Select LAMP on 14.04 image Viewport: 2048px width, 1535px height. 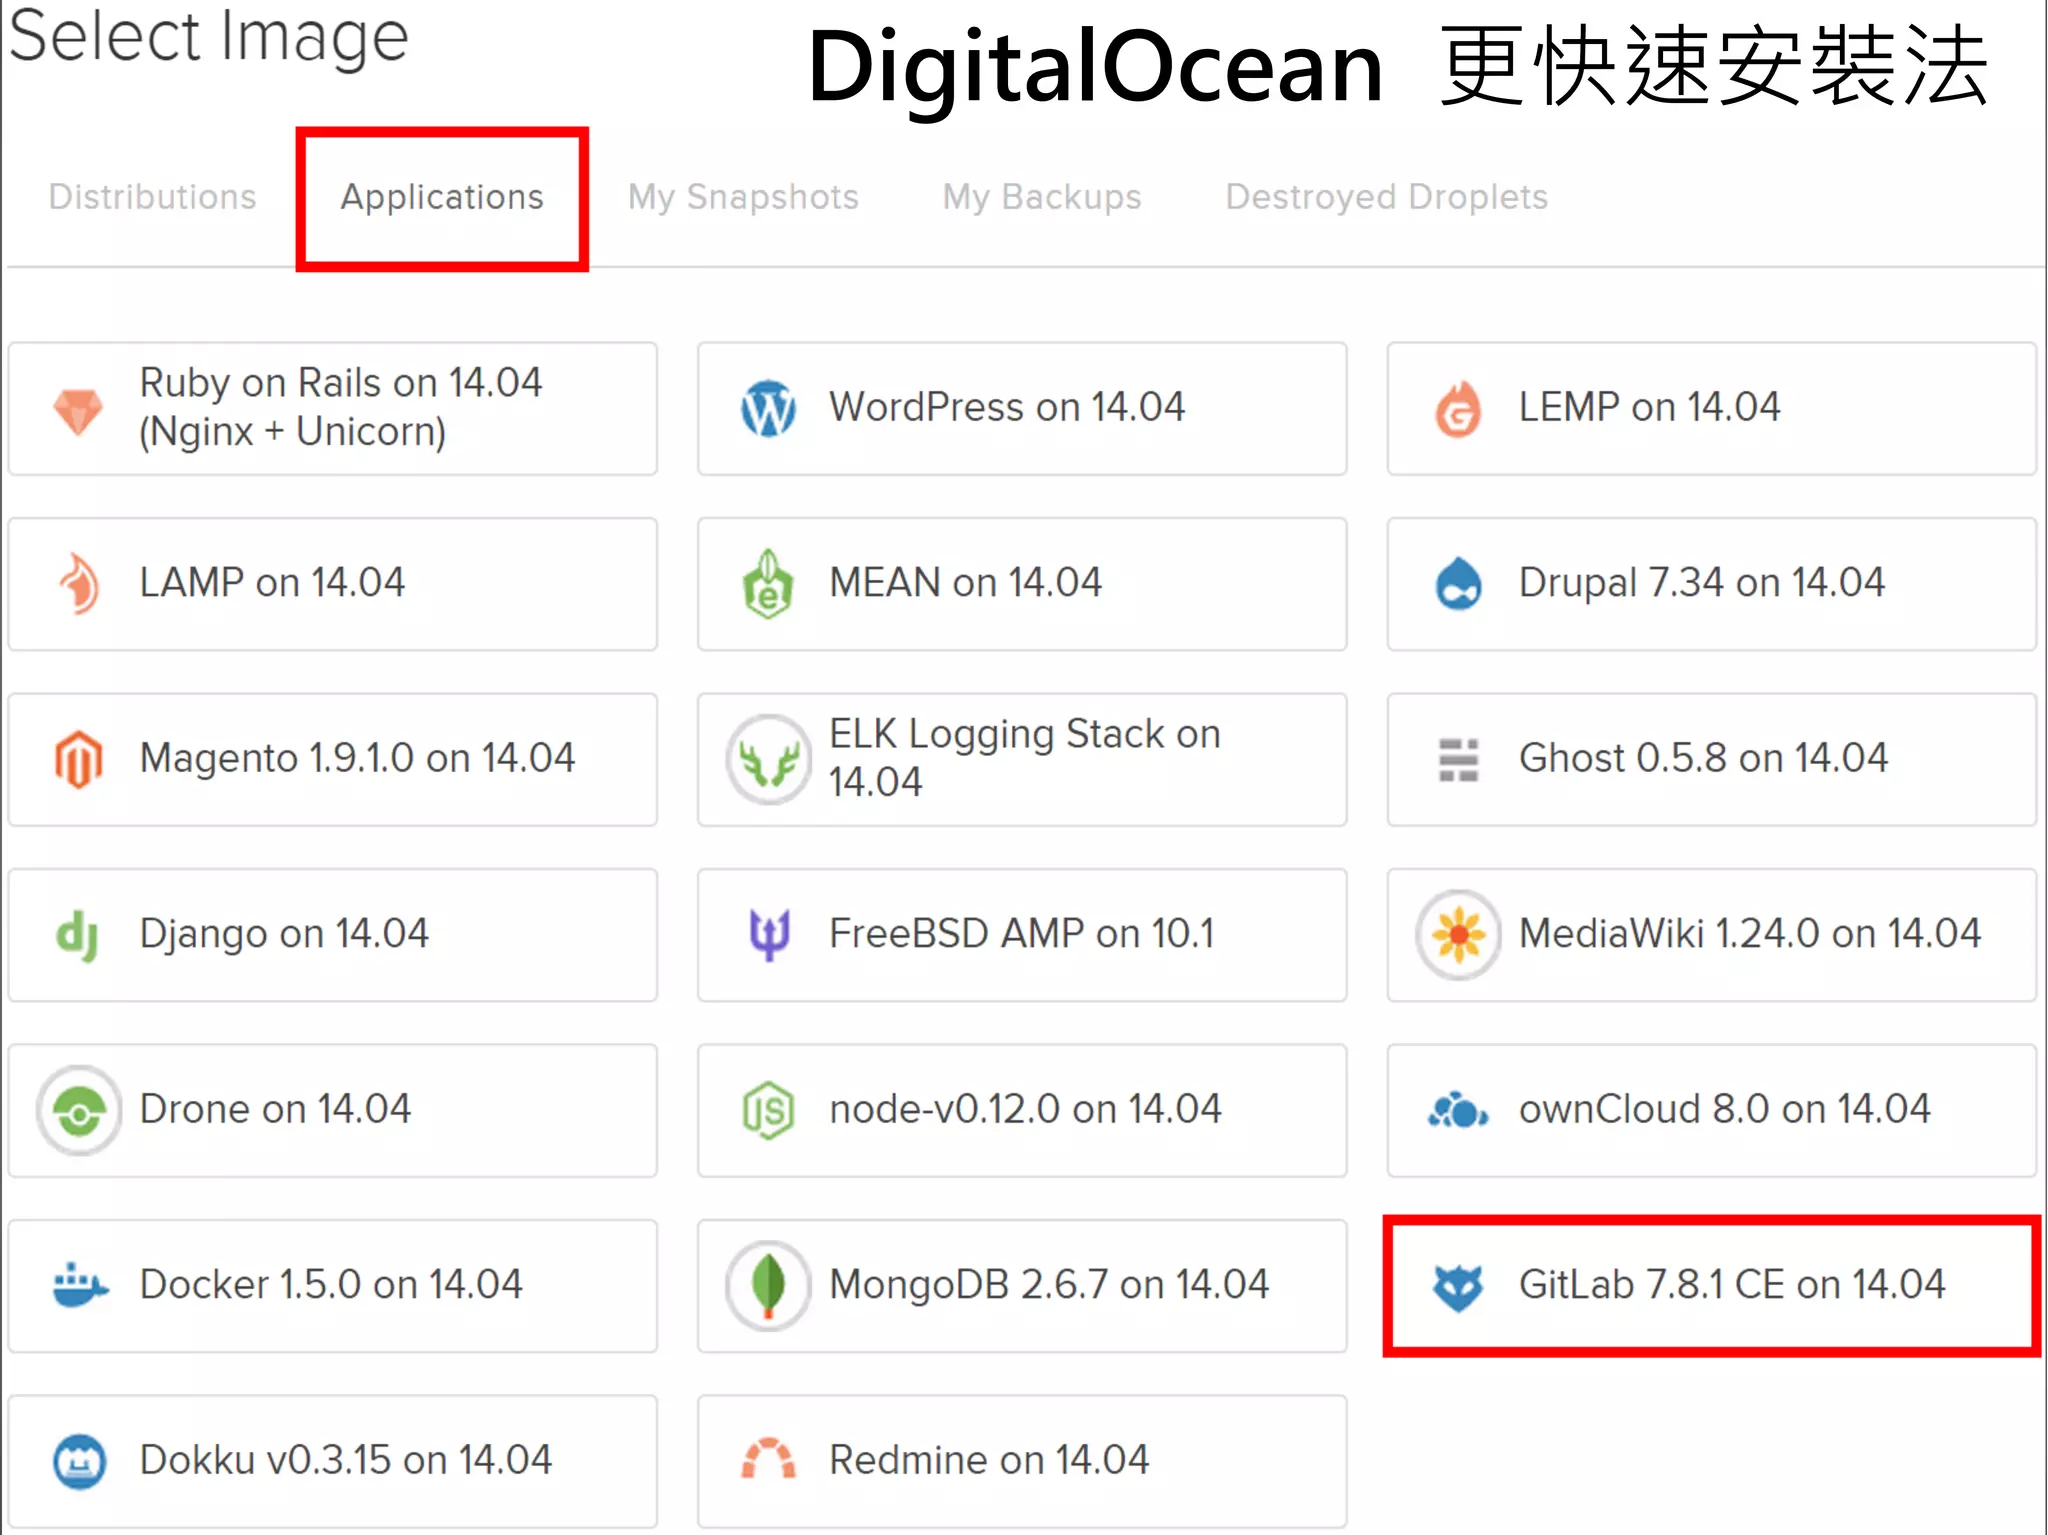[333, 584]
